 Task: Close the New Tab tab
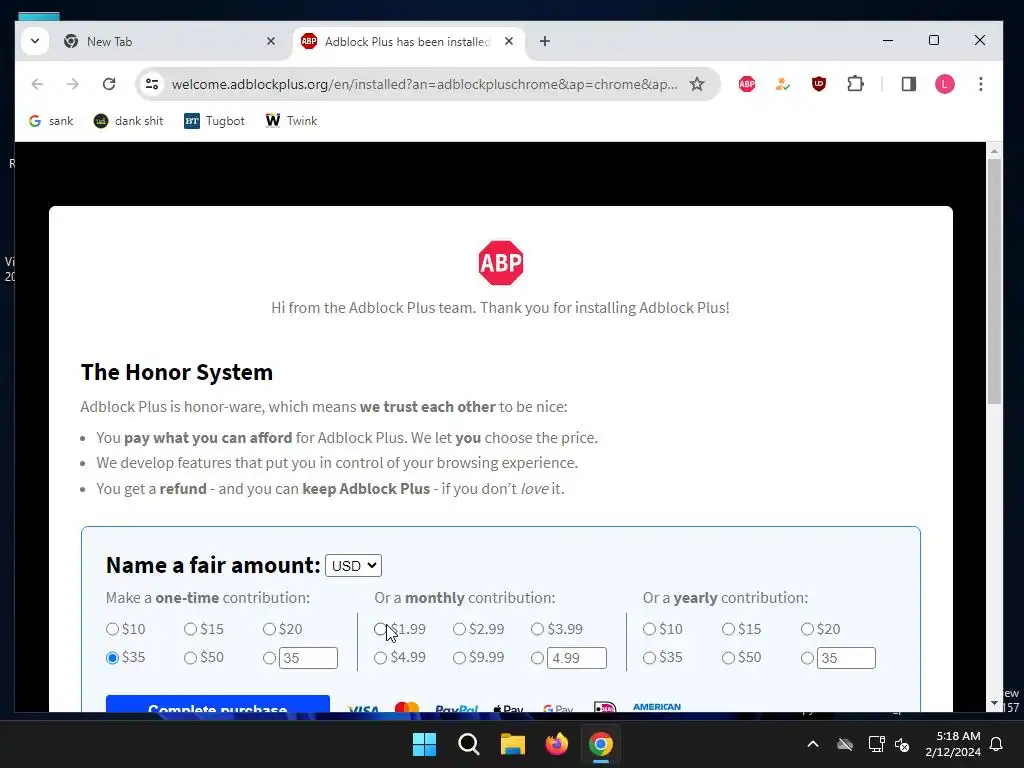tap(271, 41)
